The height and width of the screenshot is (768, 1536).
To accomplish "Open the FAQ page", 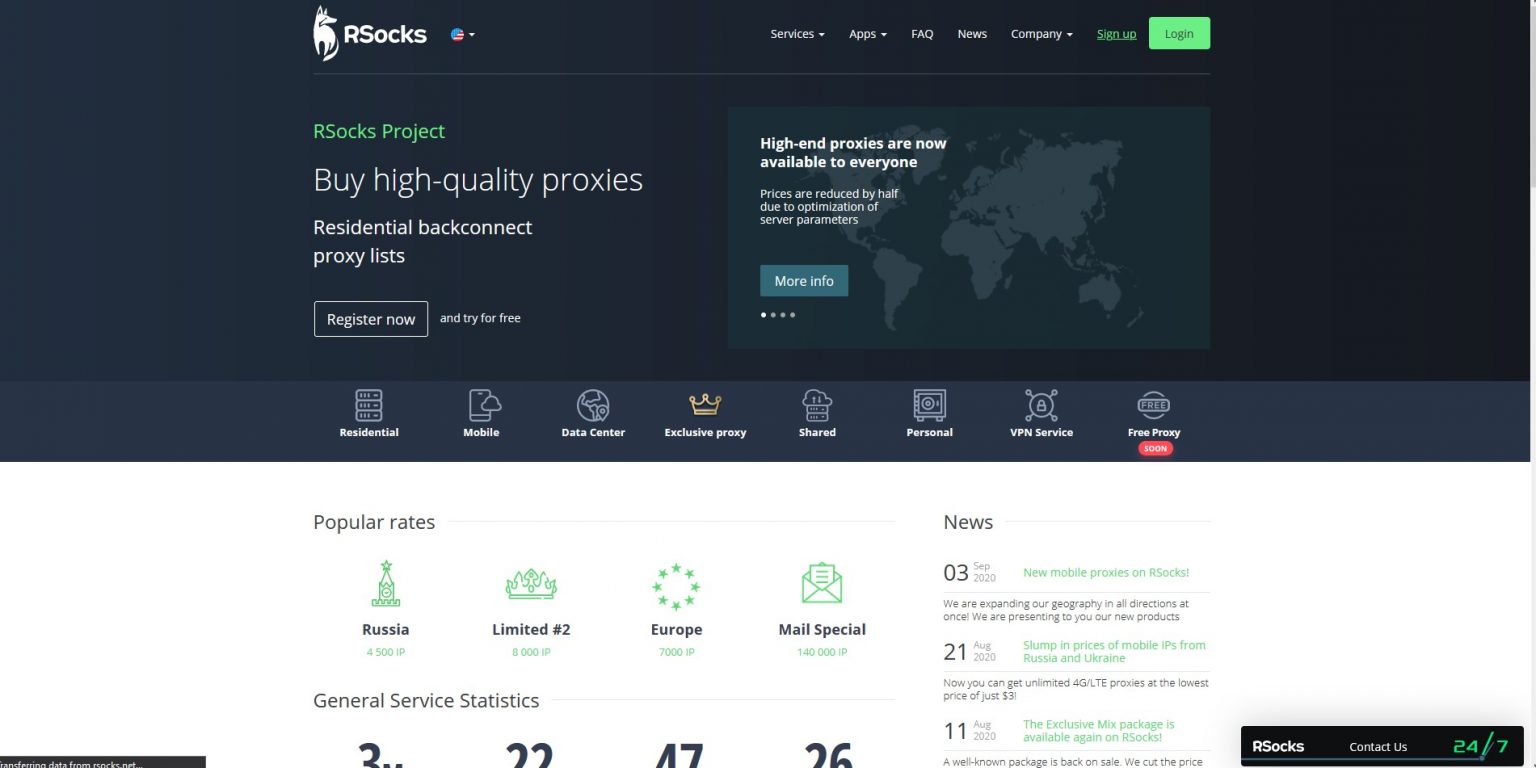I will pyautogui.click(x=921, y=33).
